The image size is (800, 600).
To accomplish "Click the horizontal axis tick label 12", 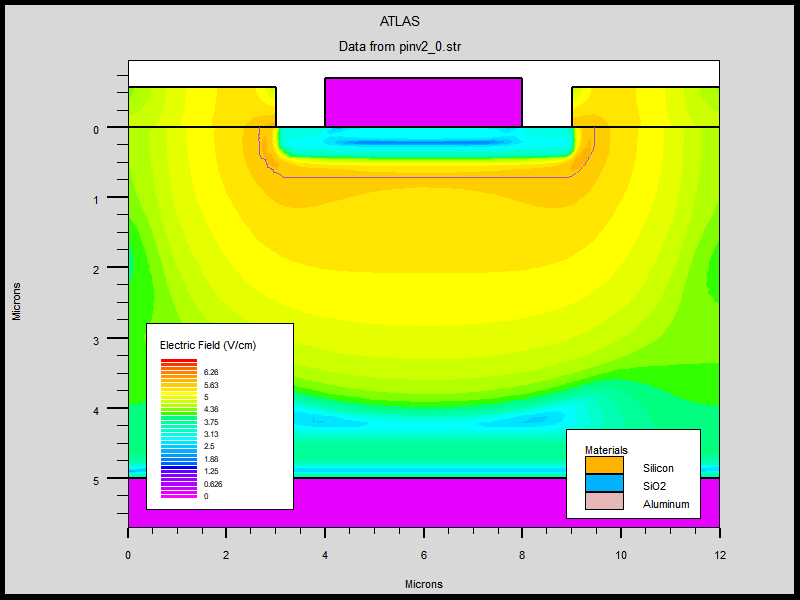I will (x=719, y=555).
